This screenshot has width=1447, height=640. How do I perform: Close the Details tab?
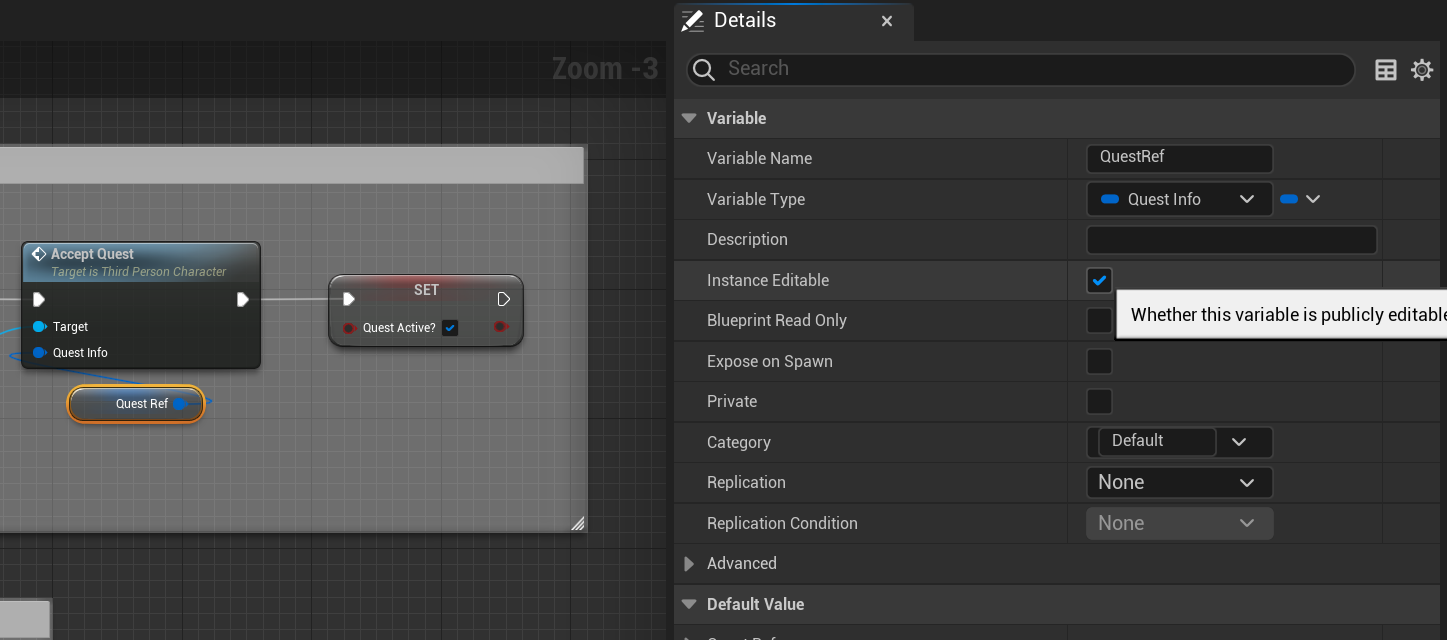pyautogui.click(x=887, y=21)
